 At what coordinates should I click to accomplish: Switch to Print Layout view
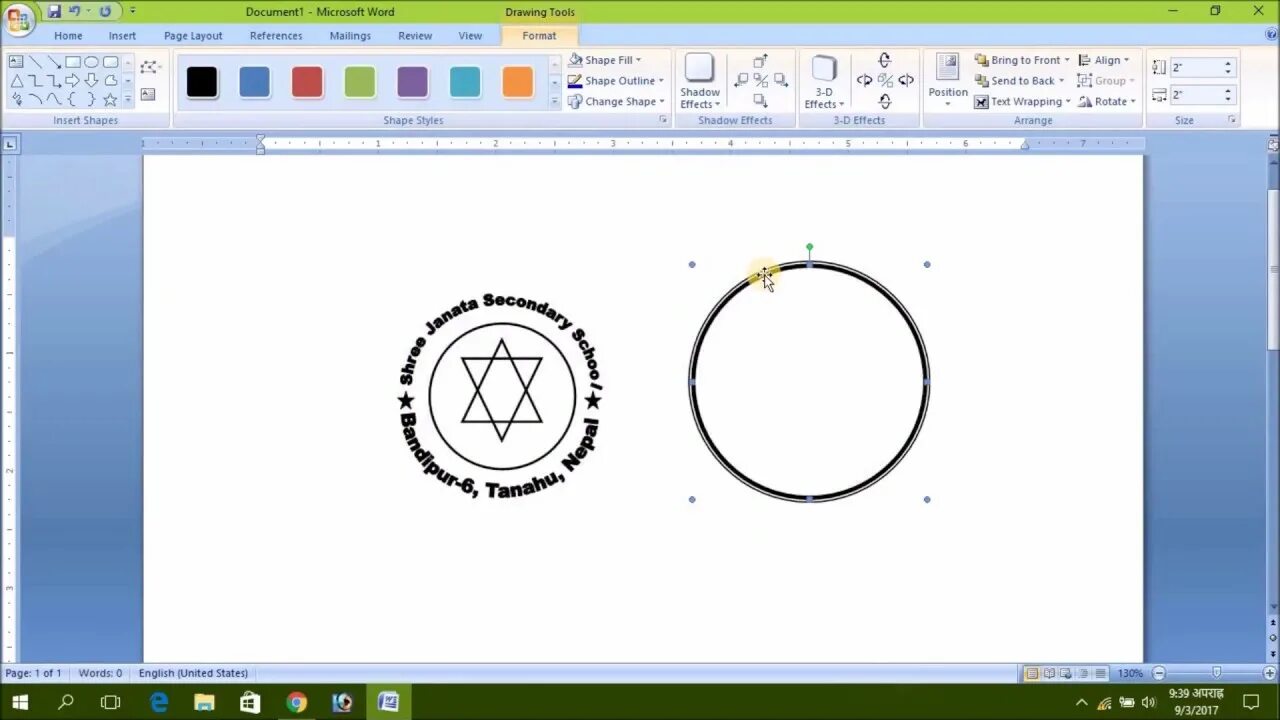pos(1031,673)
